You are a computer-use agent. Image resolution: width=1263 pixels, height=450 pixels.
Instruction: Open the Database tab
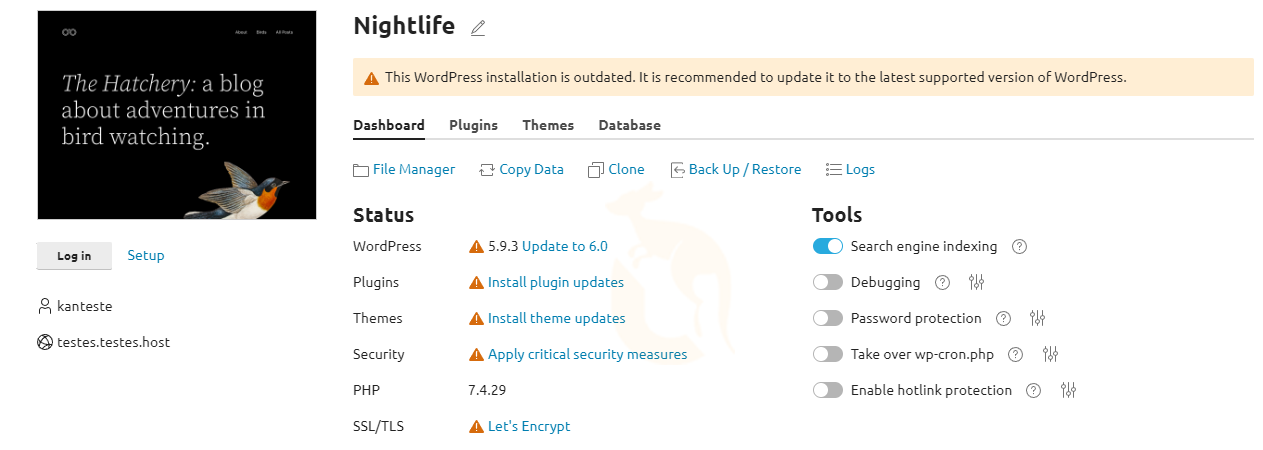pos(629,125)
